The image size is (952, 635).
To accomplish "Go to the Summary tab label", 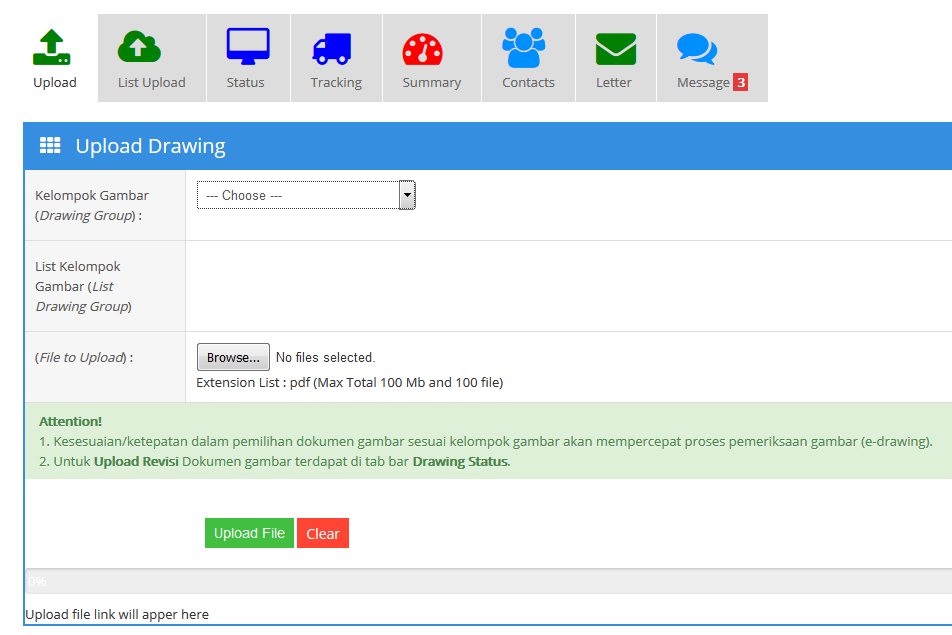I will click(x=431, y=83).
